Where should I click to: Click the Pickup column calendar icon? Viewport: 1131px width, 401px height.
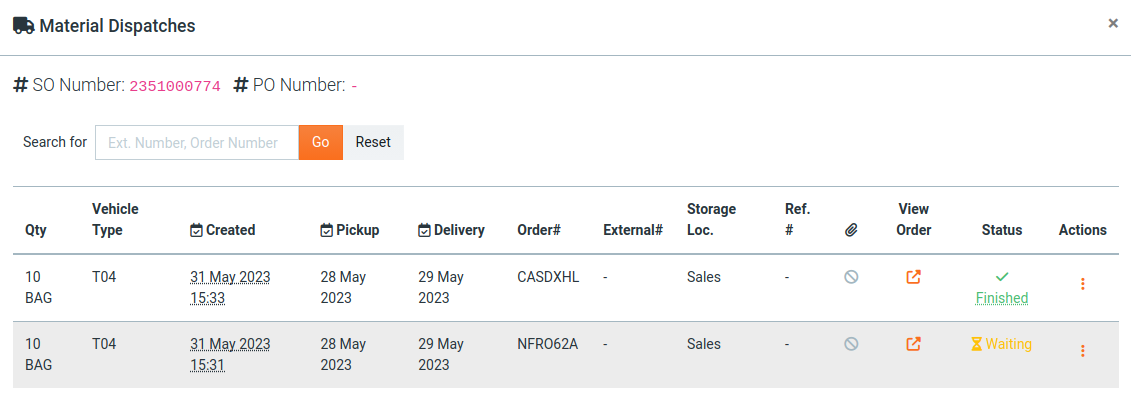click(326, 230)
